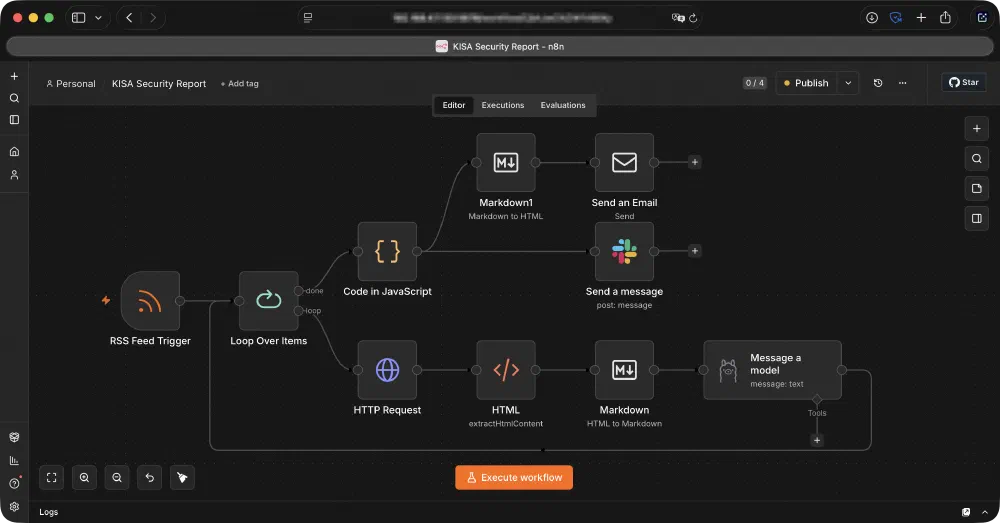Open the insights chart icon
The width and height of the screenshot is (1000, 523).
[x=14, y=460]
